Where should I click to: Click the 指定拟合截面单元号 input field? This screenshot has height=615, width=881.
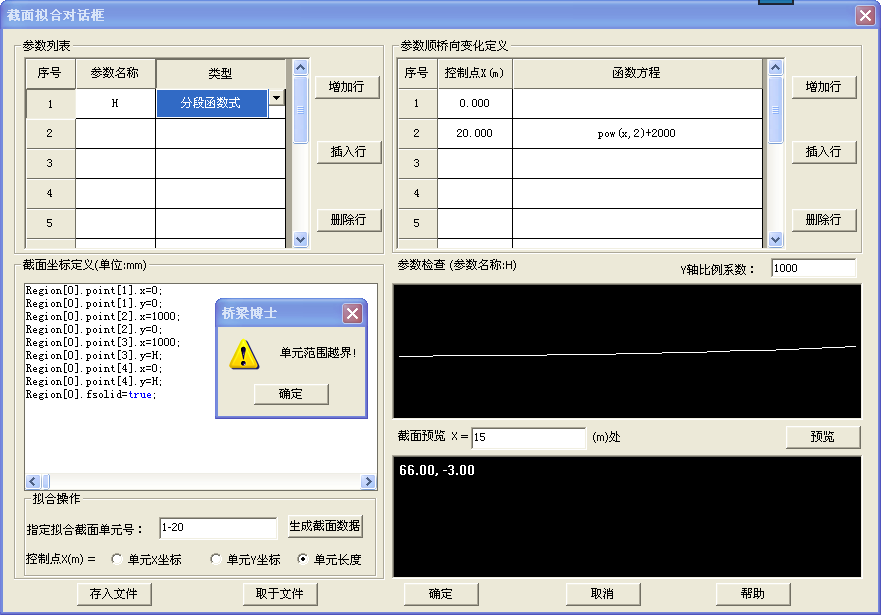[x=218, y=528]
